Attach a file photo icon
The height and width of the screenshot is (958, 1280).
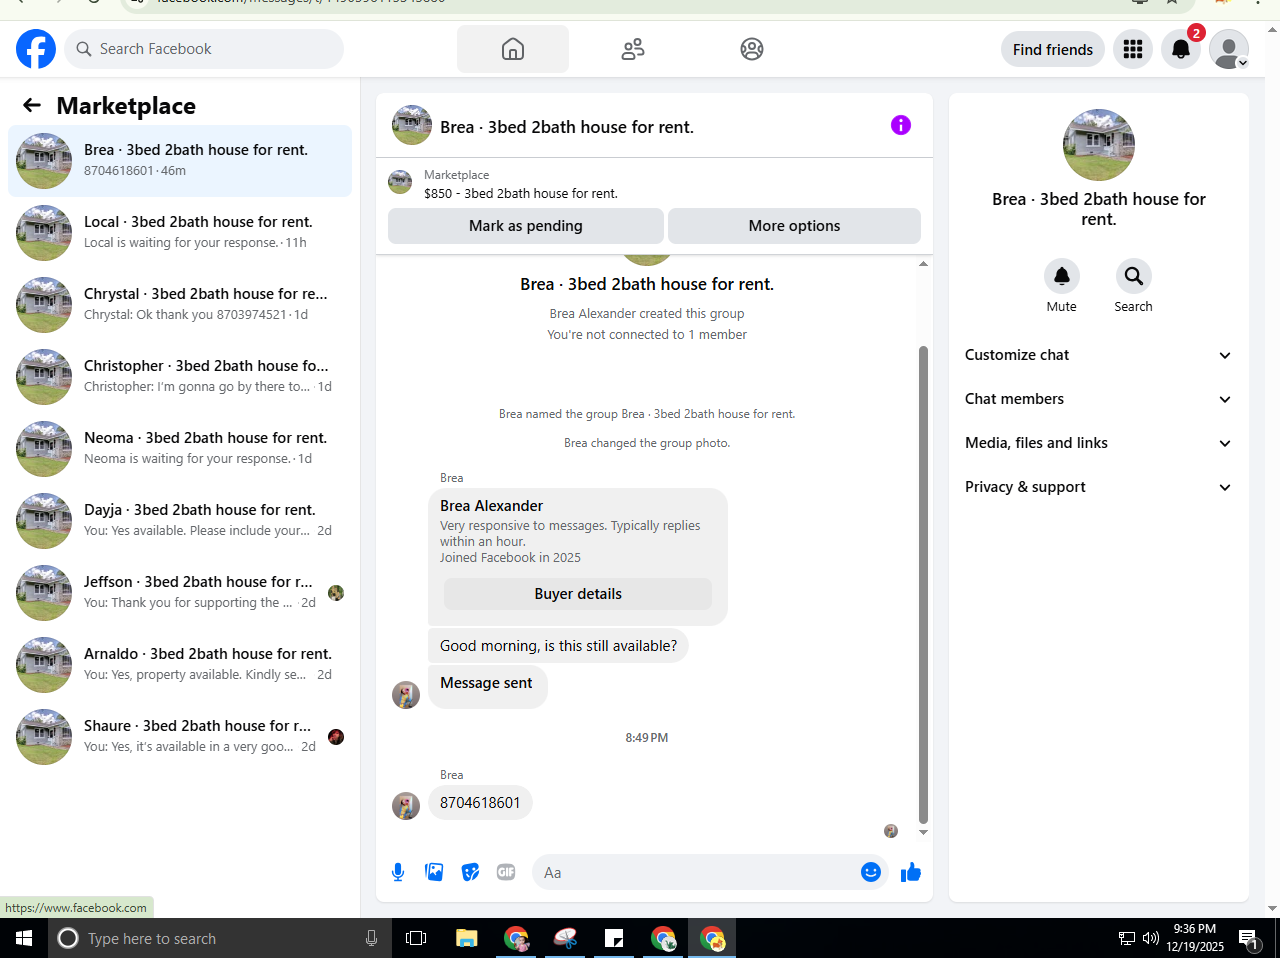click(434, 872)
